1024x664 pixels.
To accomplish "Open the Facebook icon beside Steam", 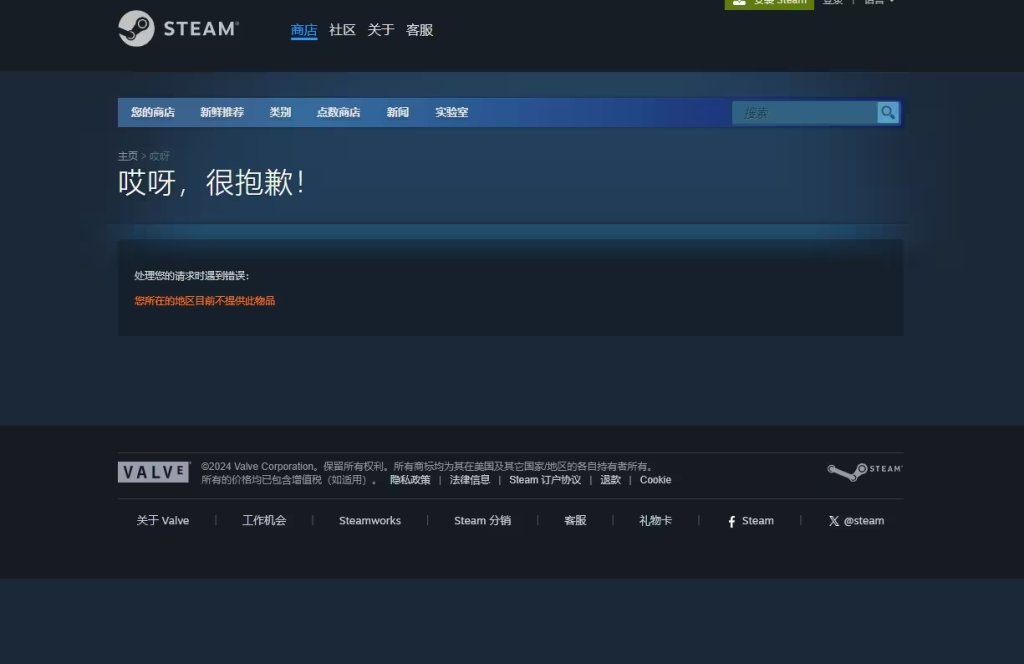I will [x=731, y=521].
